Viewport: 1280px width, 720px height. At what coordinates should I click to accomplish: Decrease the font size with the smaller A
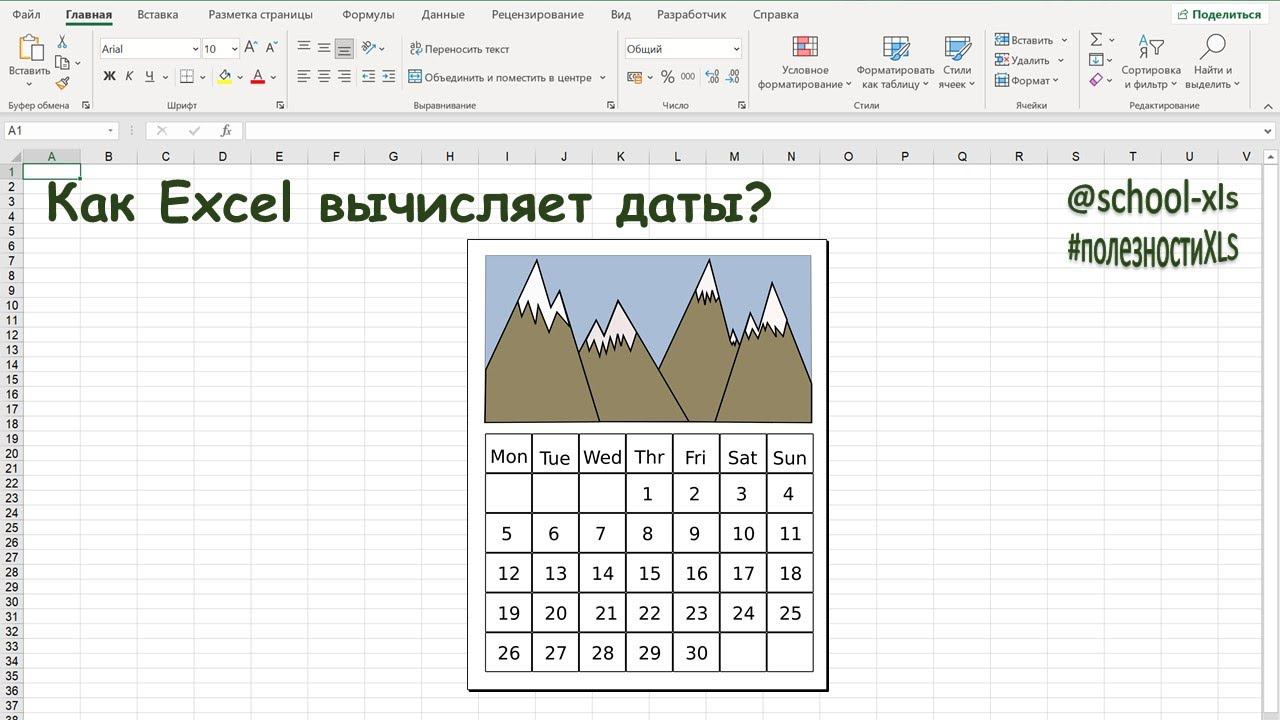[271, 48]
